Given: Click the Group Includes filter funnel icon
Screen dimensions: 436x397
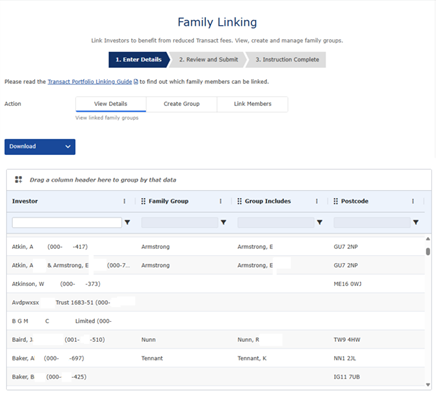Looking at the screenshot, I should 320,222.
